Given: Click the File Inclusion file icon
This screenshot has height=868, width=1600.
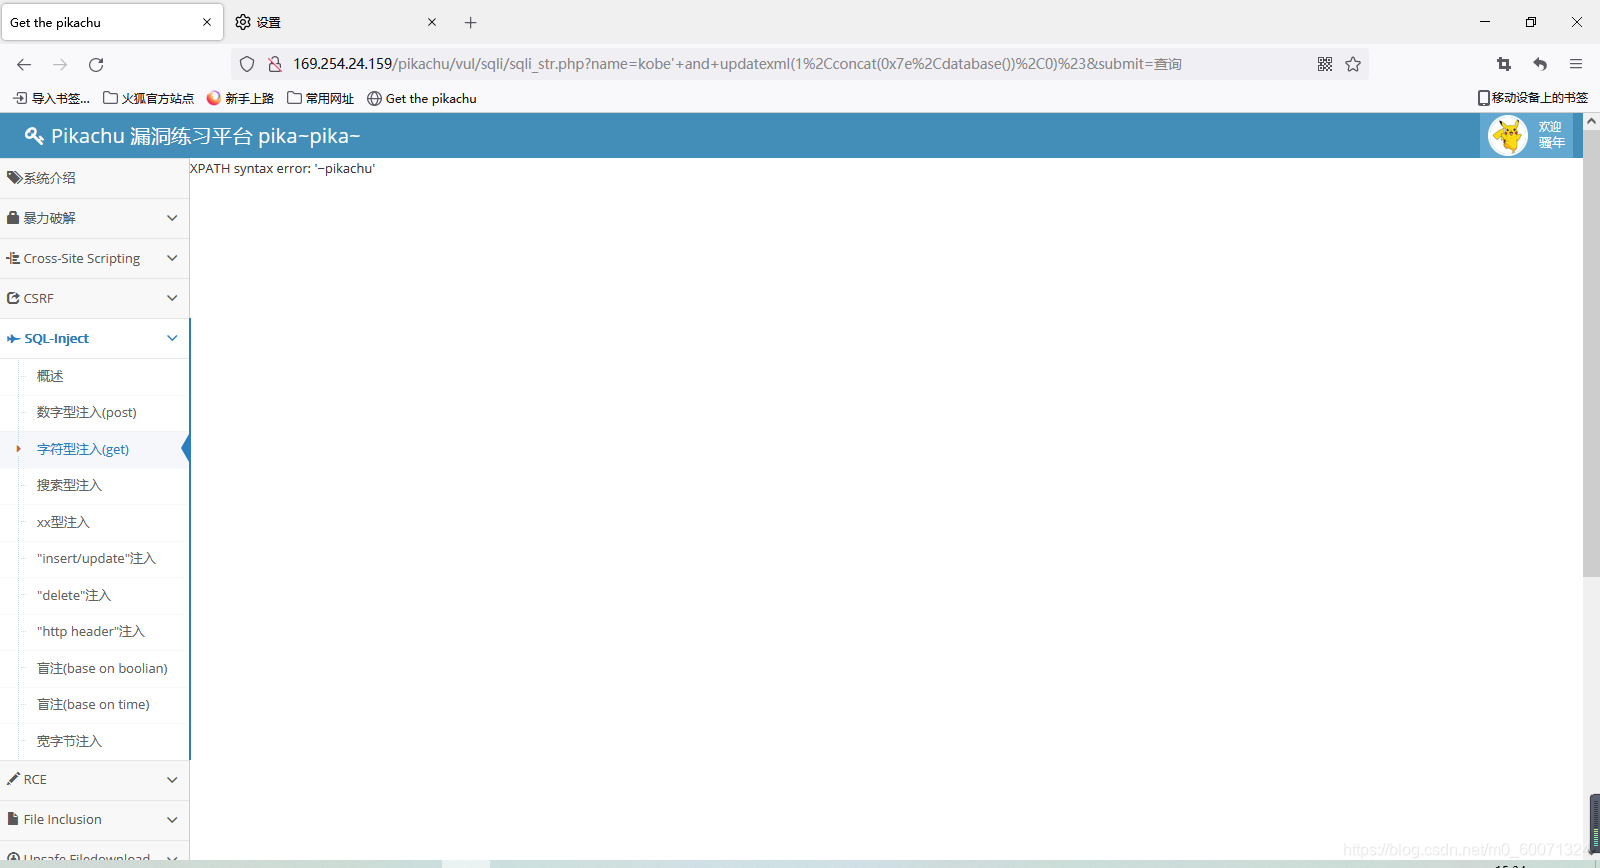Looking at the screenshot, I should pos(13,818).
